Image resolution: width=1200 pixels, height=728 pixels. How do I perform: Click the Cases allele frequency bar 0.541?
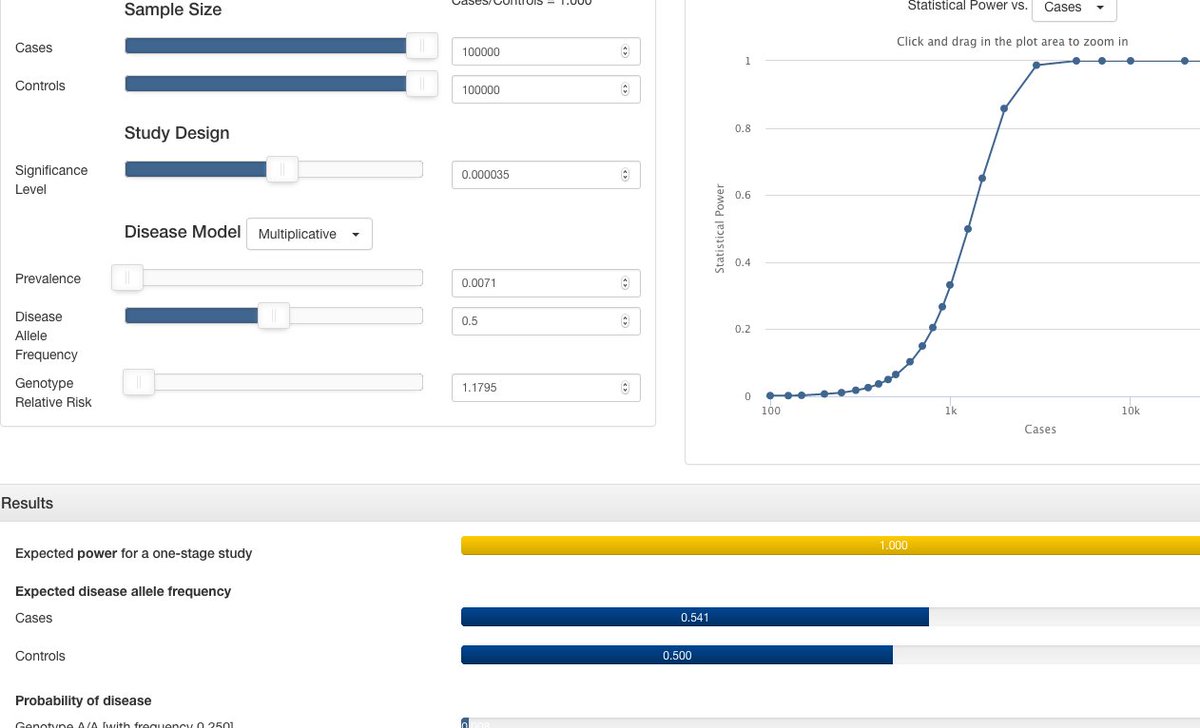(x=695, y=617)
